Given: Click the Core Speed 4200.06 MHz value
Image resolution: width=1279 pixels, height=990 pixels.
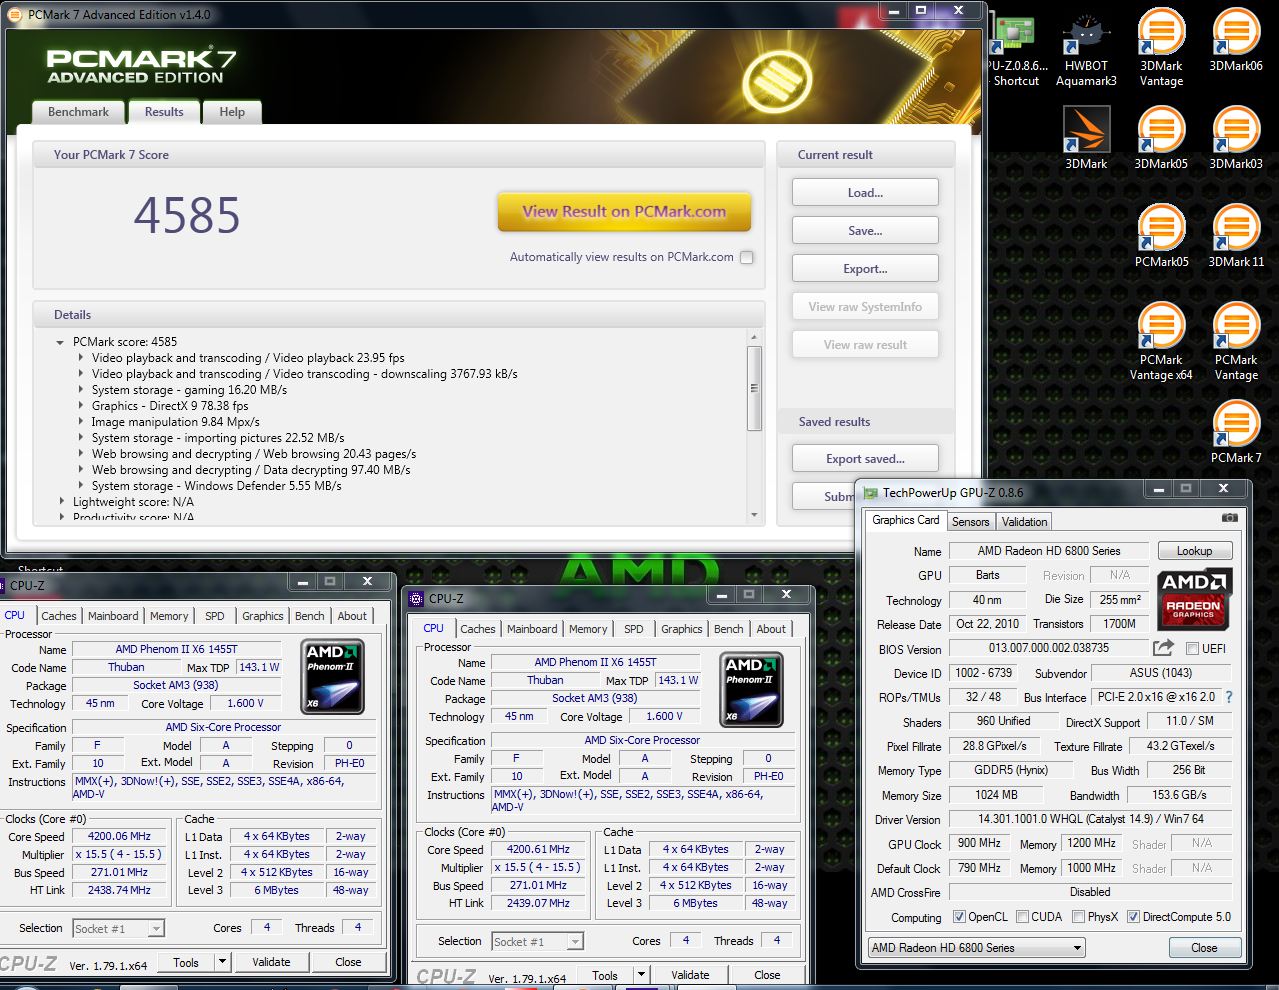Looking at the screenshot, I should click(119, 836).
